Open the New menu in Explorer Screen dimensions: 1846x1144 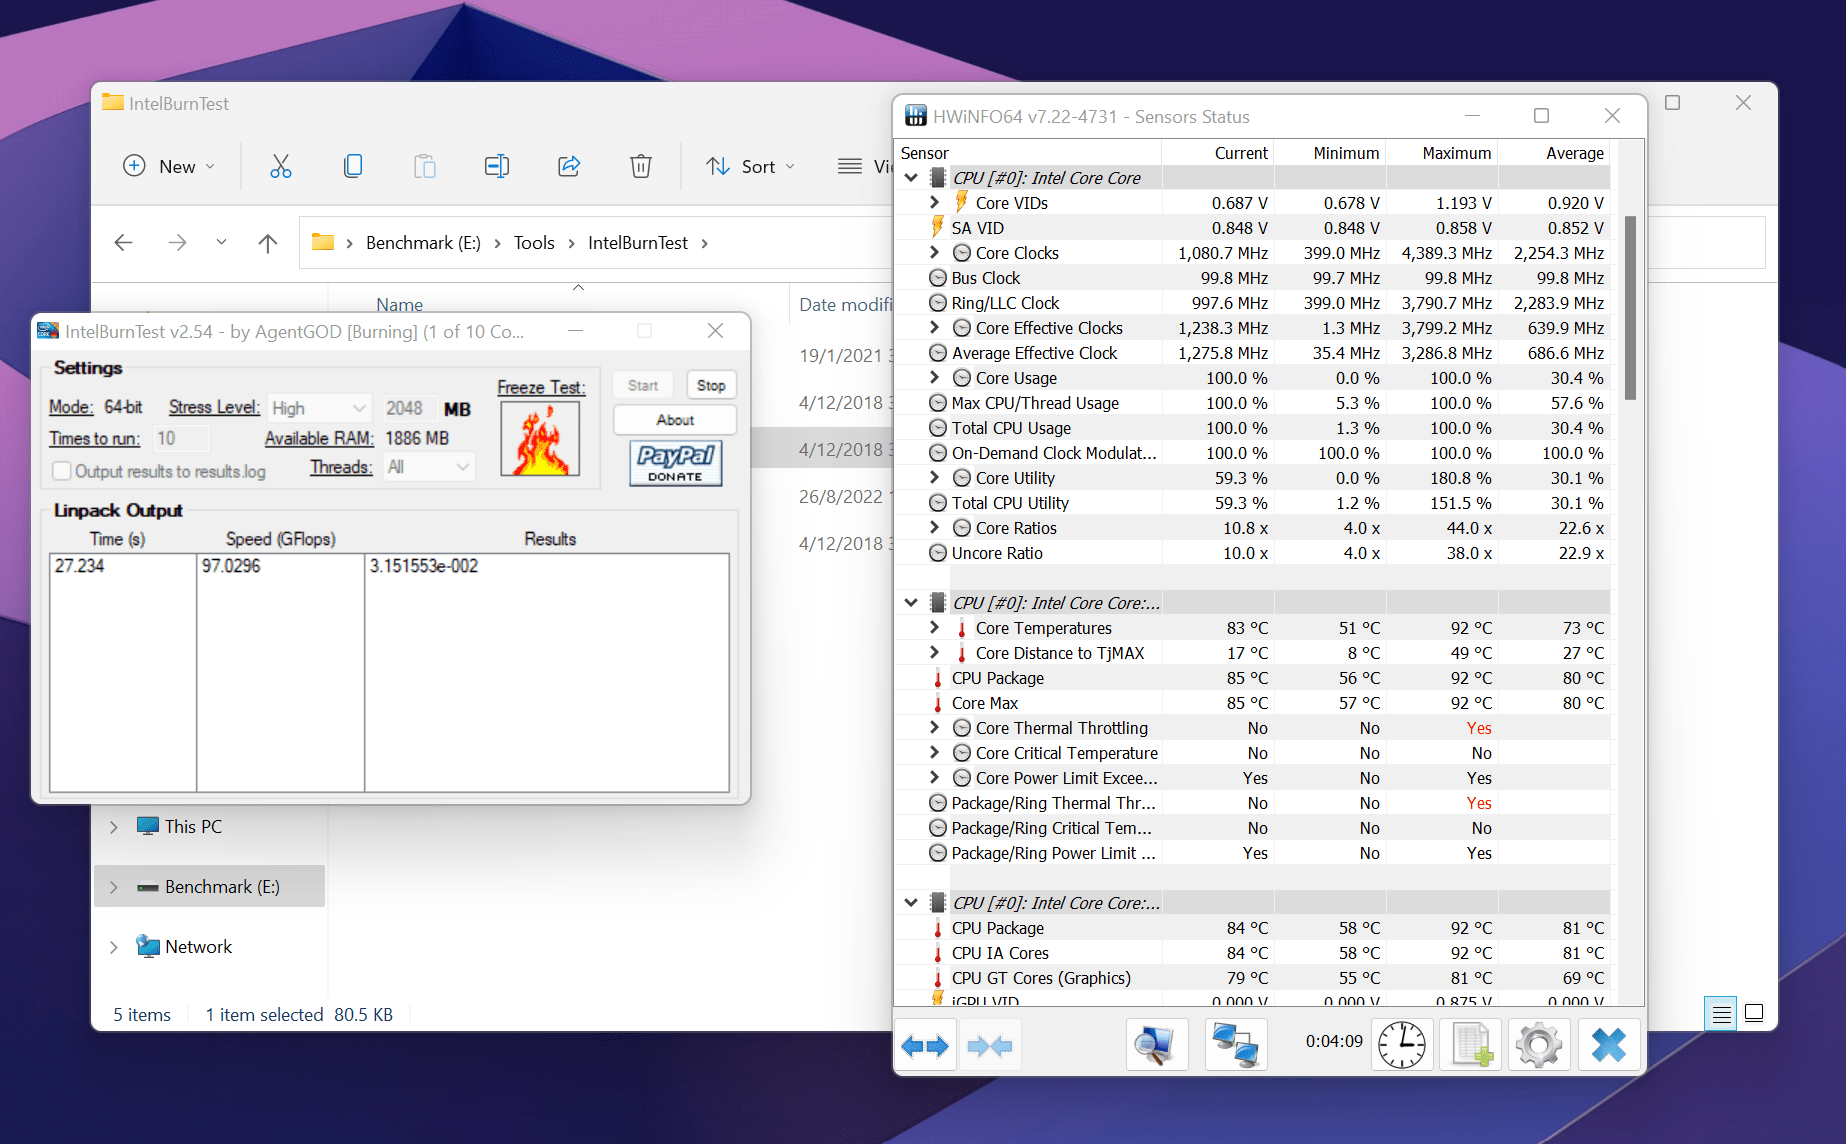pyautogui.click(x=169, y=166)
